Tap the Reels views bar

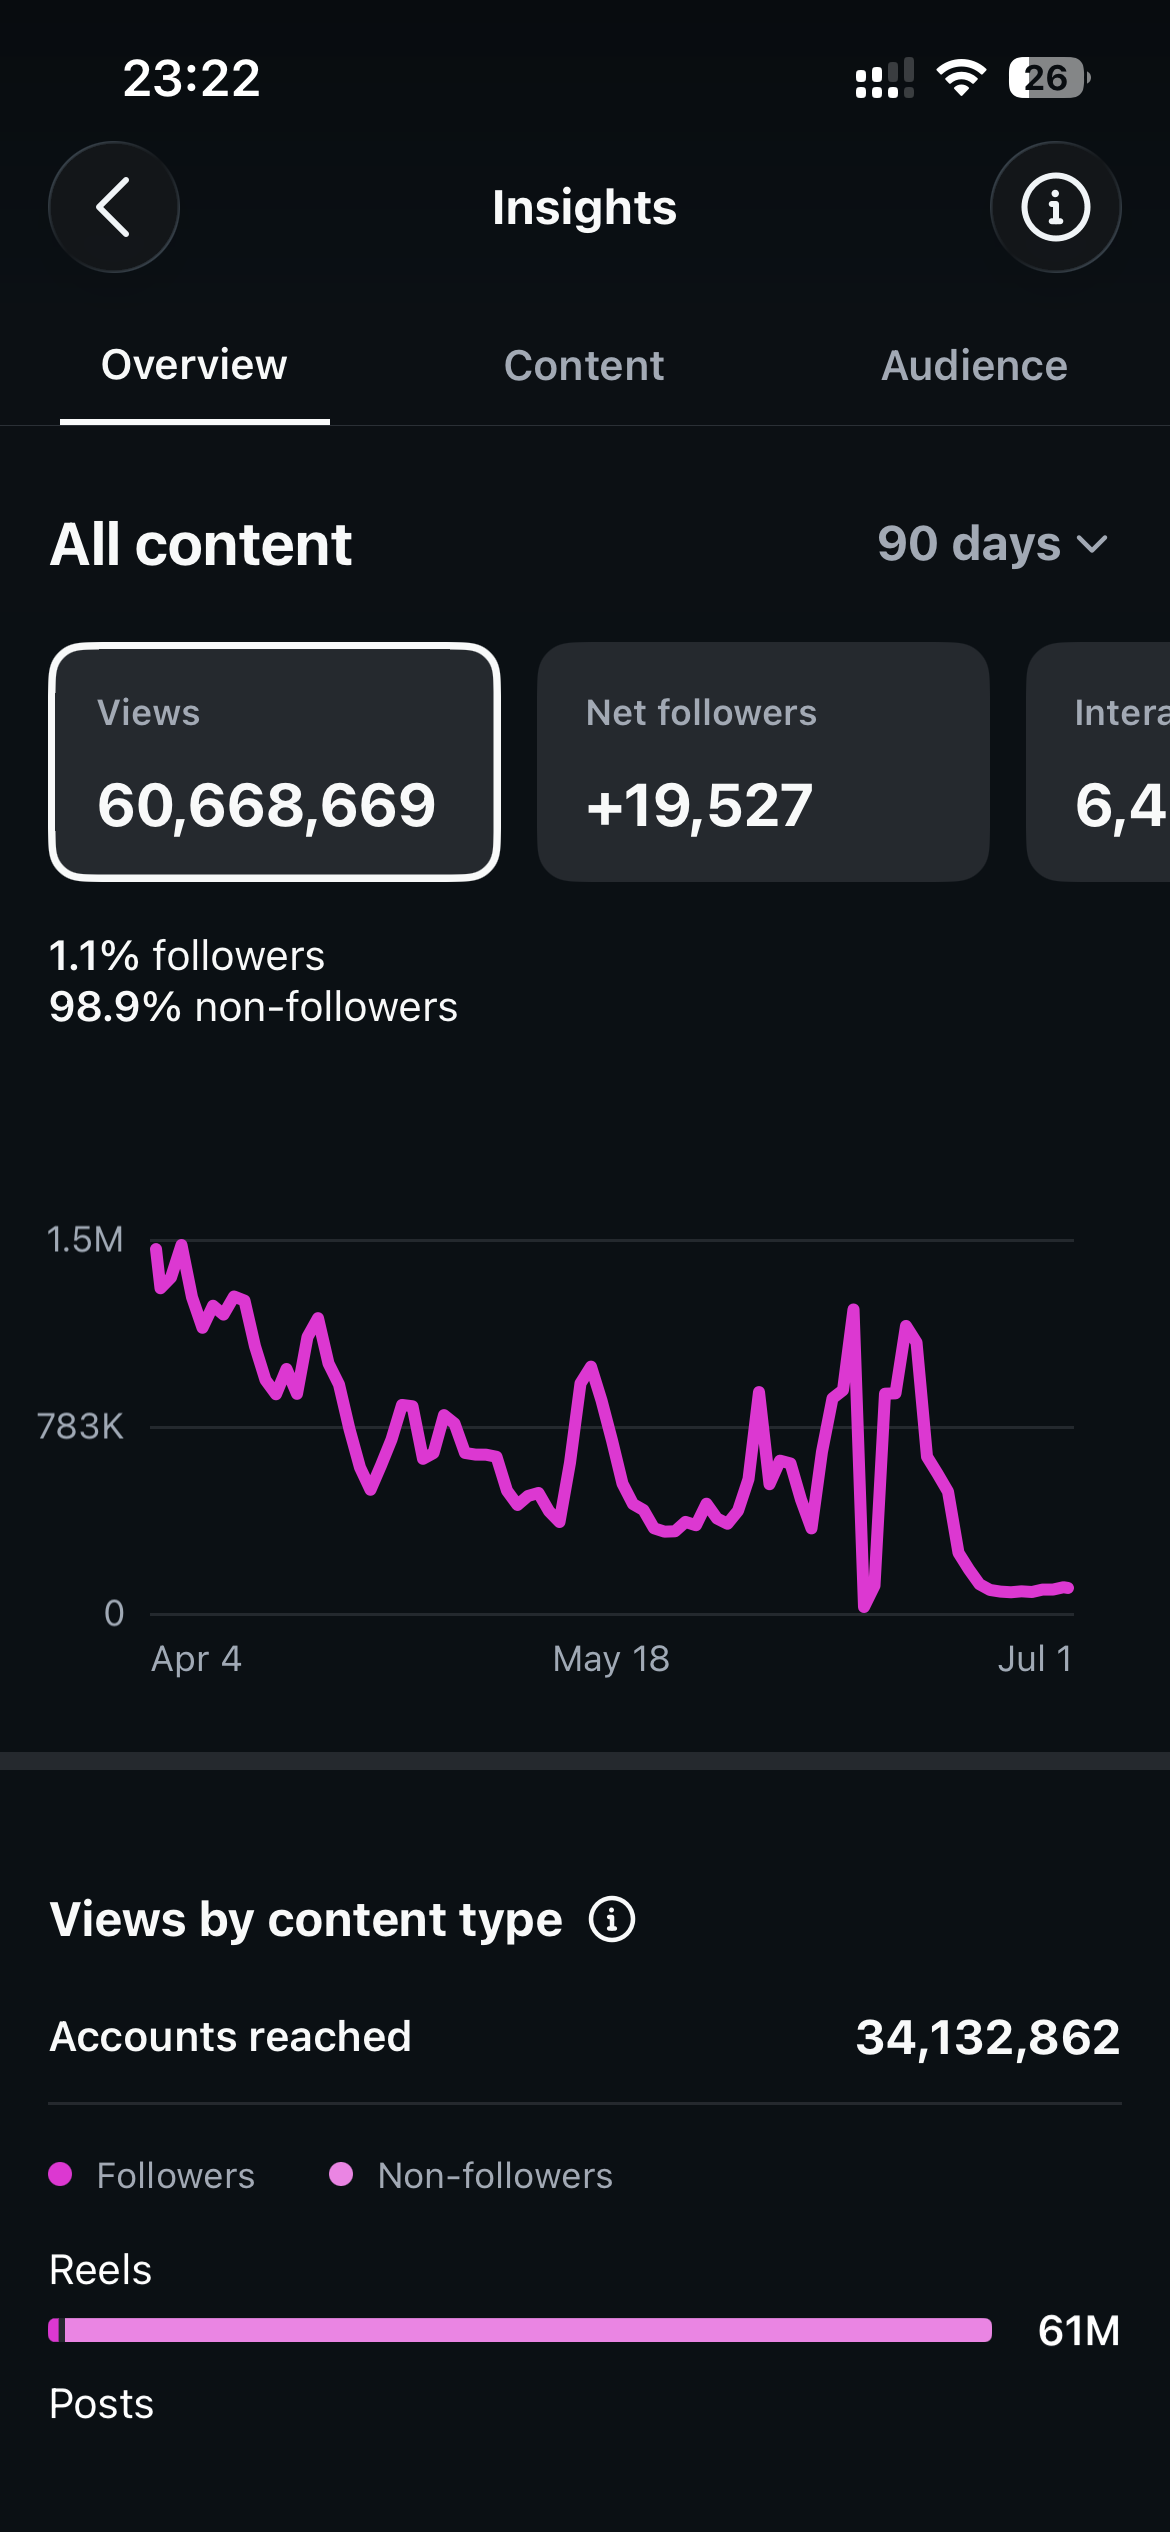520,2330
